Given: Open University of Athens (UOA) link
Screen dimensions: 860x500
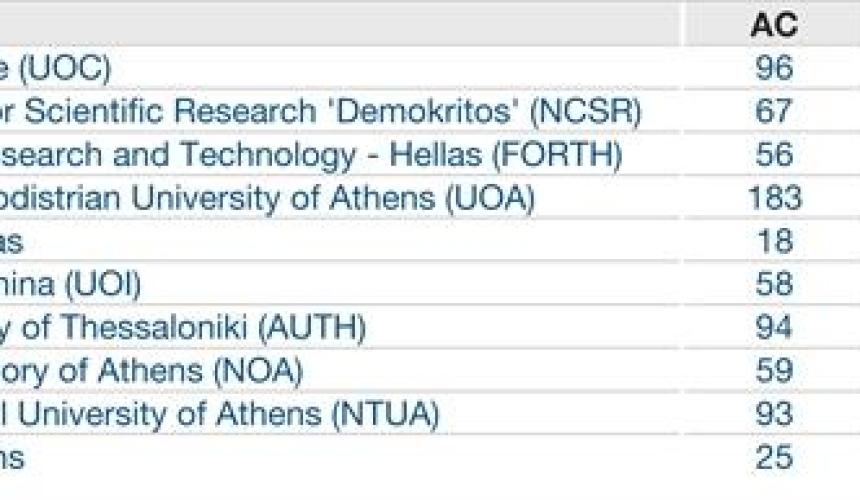Looking at the screenshot, I should click(267, 198).
